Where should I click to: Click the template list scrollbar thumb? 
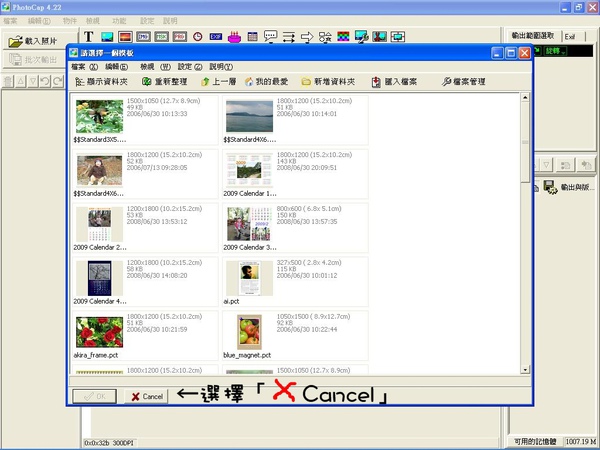525,142
